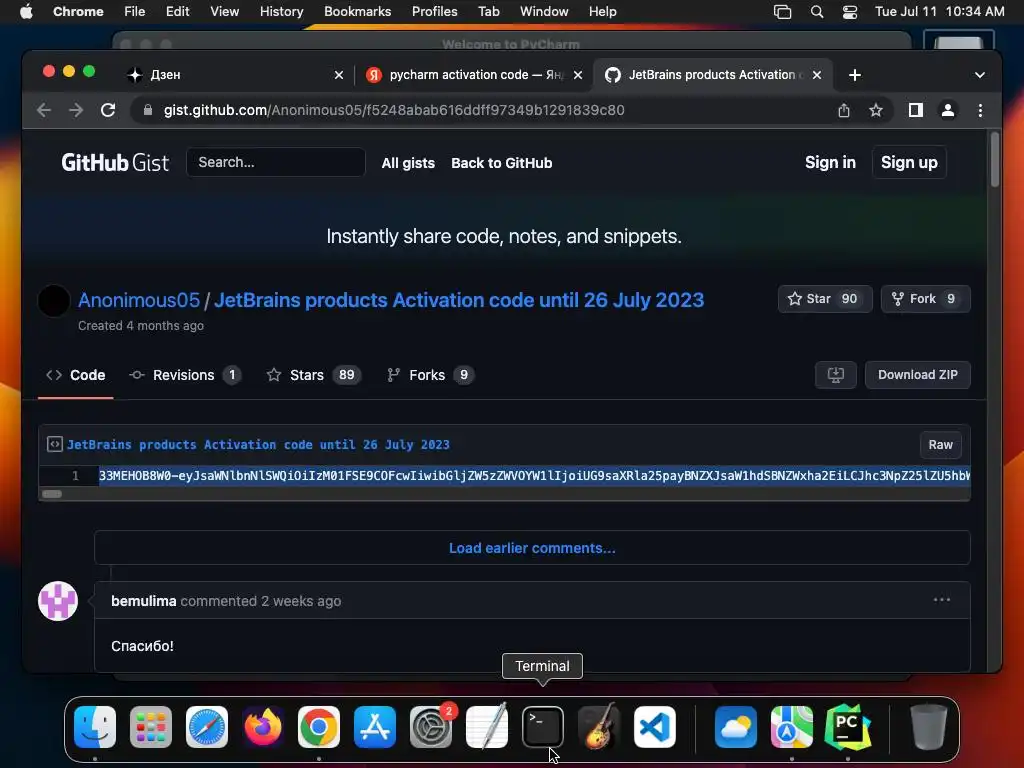Open the Apple menu
Viewport: 1024px width, 768px height.
click(26, 12)
